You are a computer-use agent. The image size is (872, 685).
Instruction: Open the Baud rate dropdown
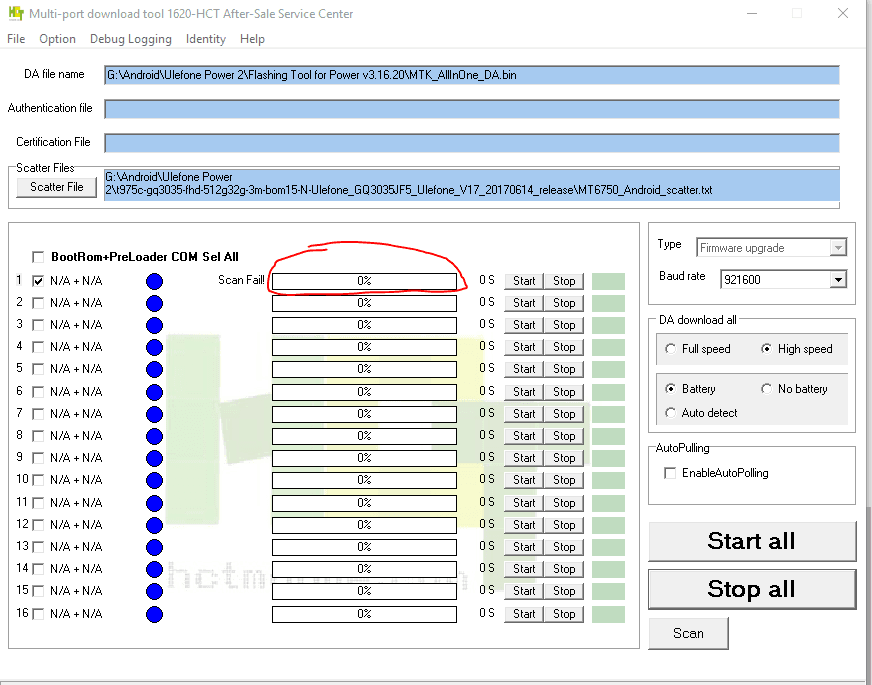pos(838,280)
